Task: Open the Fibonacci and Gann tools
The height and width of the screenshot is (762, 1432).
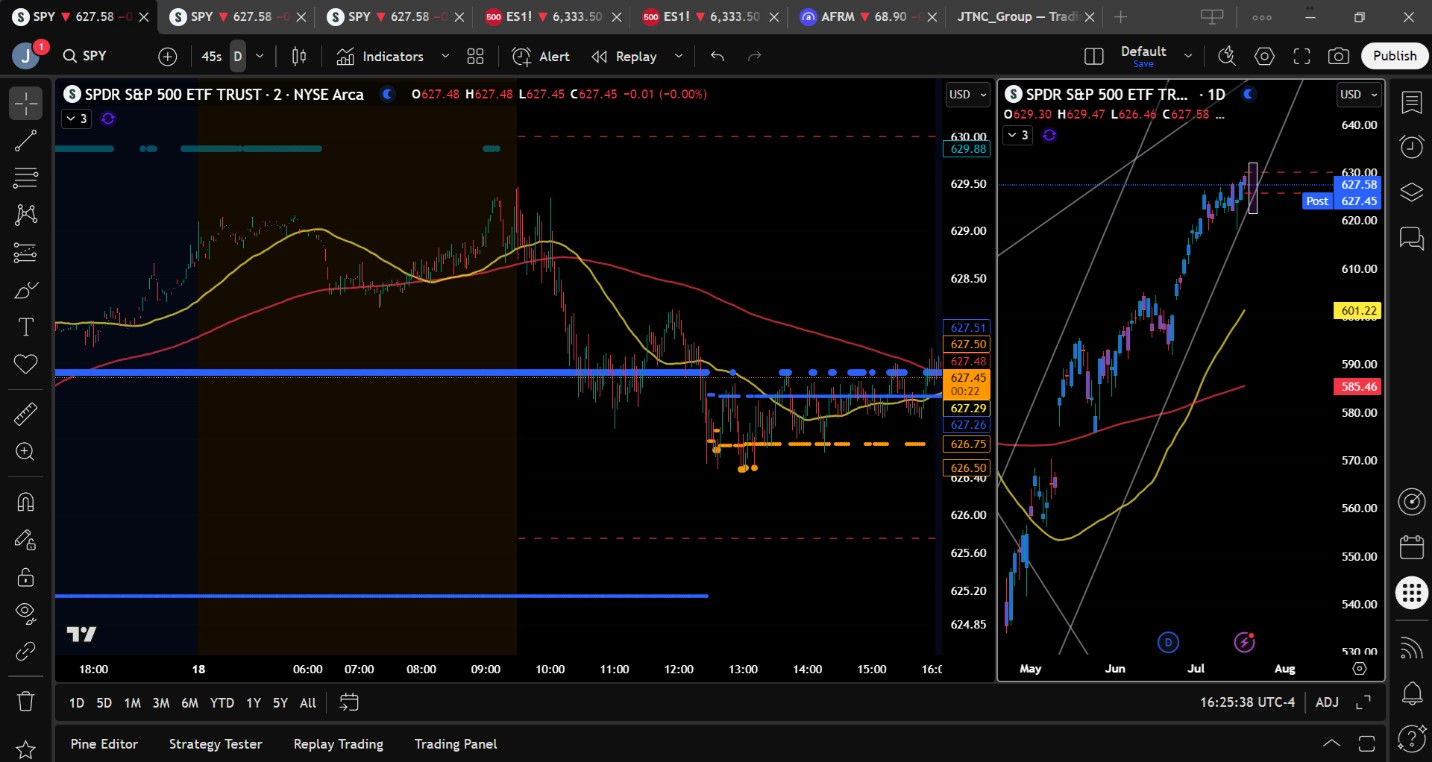Action: click(x=26, y=178)
